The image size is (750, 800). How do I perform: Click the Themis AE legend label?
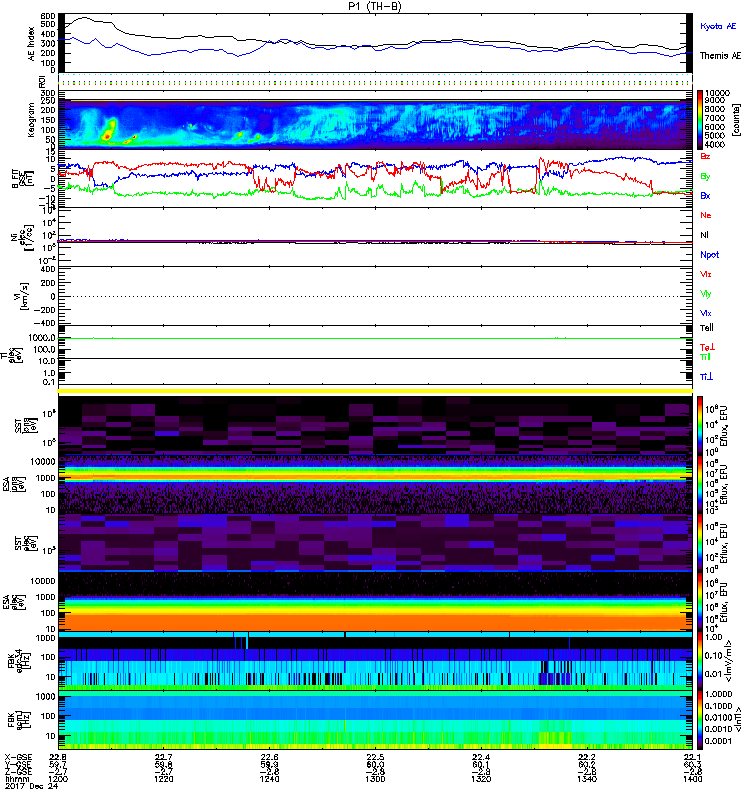click(720, 57)
